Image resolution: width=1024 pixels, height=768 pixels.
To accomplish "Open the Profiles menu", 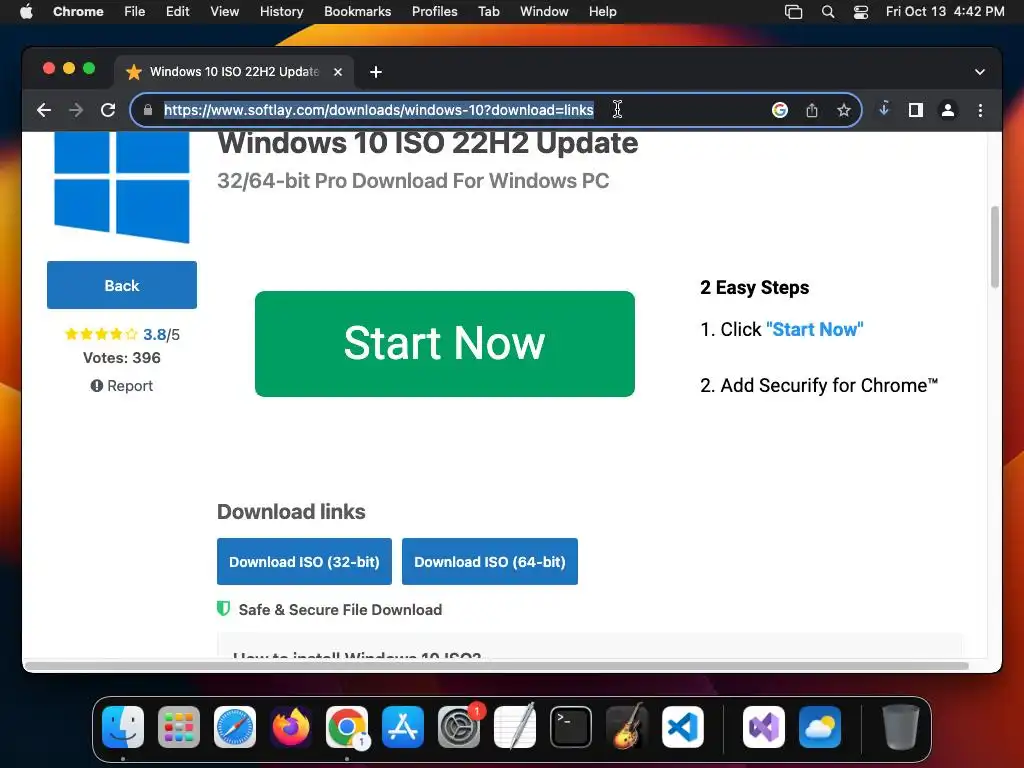I will (434, 12).
